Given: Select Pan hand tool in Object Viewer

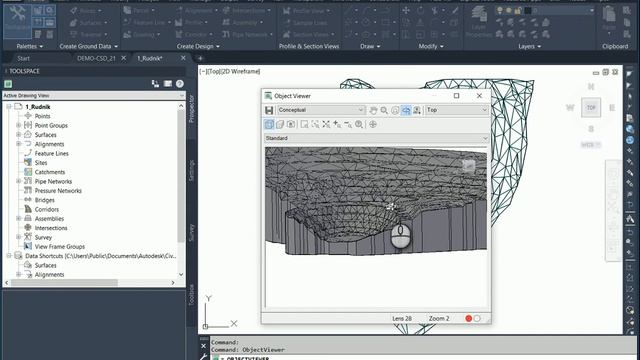Looking at the screenshot, I should pyautogui.click(x=373, y=110).
